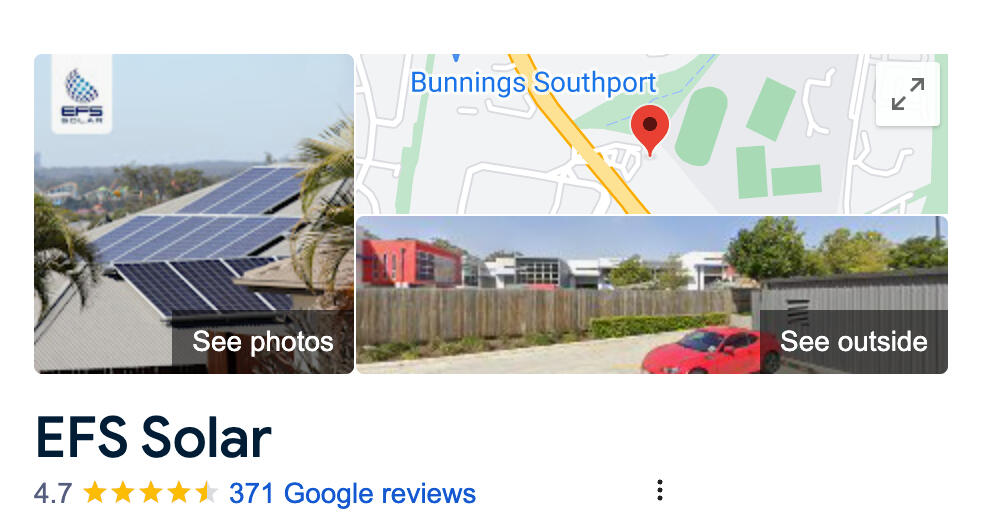Click the 4.7 rating number
The height and width of the screenshot is (528, 992).
coord(53,493)
